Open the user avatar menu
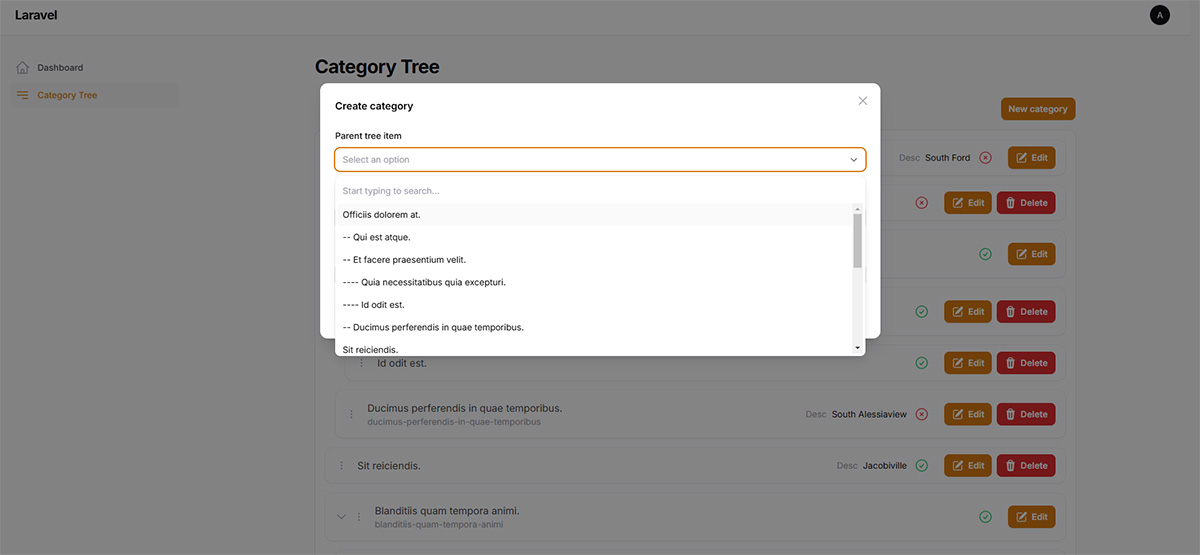This screenshot has width=1200, height=555. tap(1160, 15)
